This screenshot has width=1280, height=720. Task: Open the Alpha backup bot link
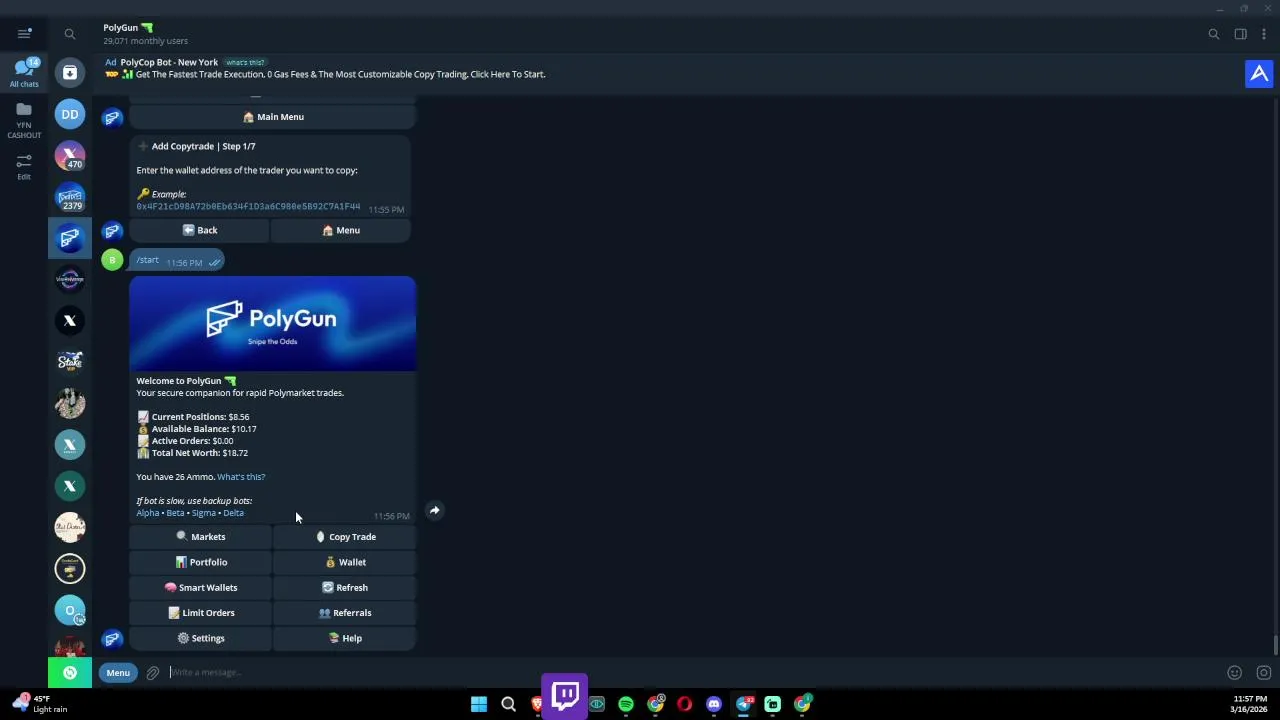click(147, 513)
